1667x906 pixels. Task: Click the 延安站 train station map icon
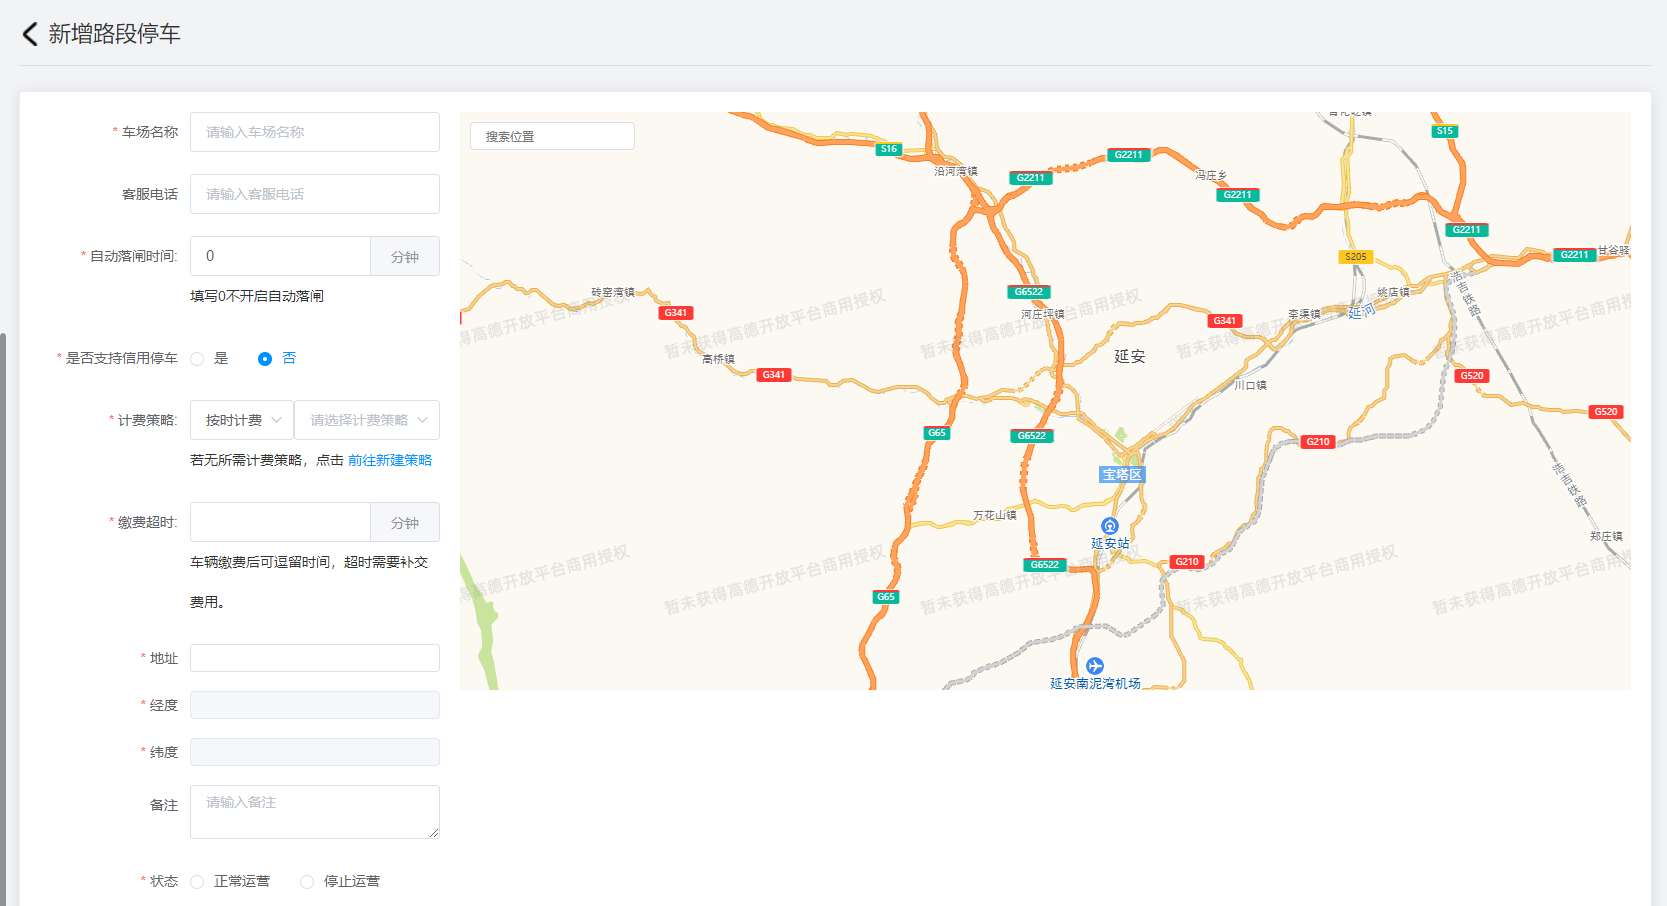[x=1109, y=526]
